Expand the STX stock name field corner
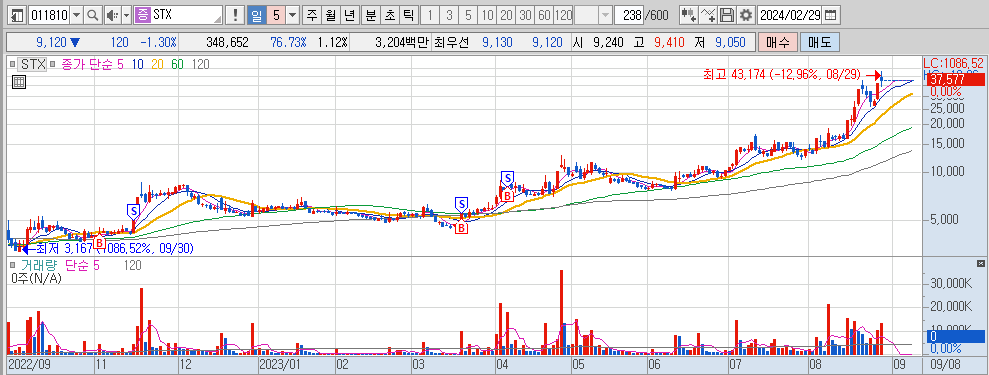Screen dimensions: 989x375 pyautogui.click(x=219, y=19)
